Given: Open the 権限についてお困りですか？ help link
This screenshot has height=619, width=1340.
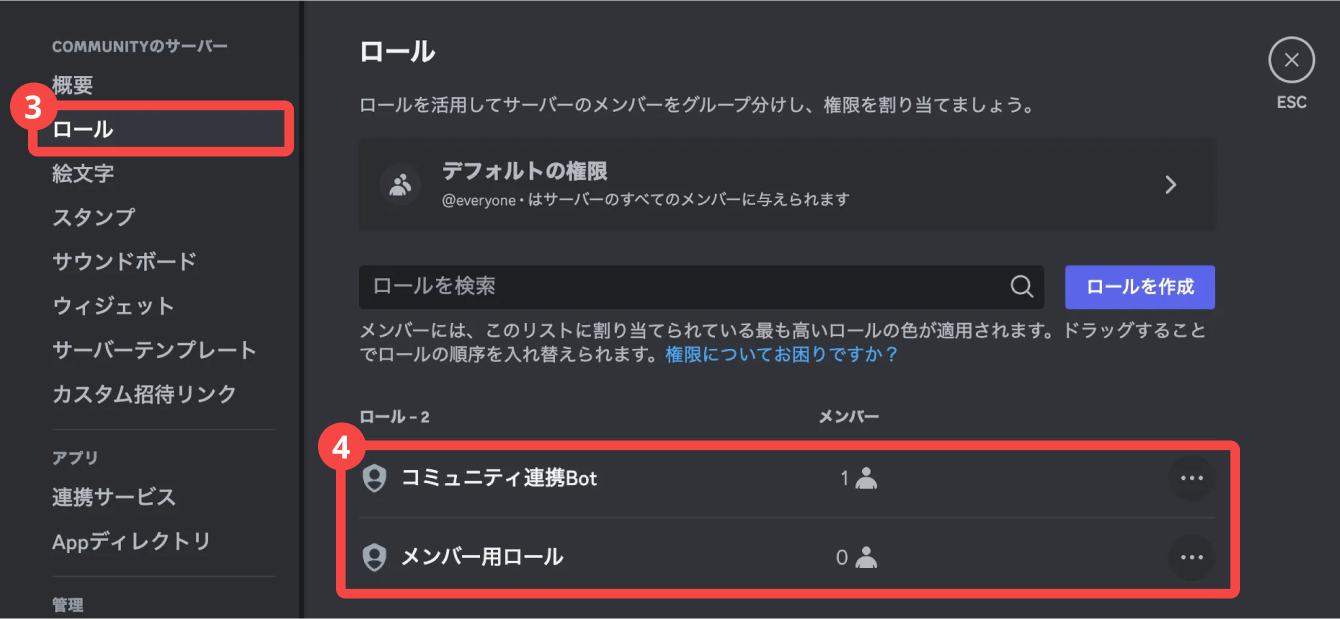Looking at the screenshot, I should pyautogui.click(x=782, y=355).
